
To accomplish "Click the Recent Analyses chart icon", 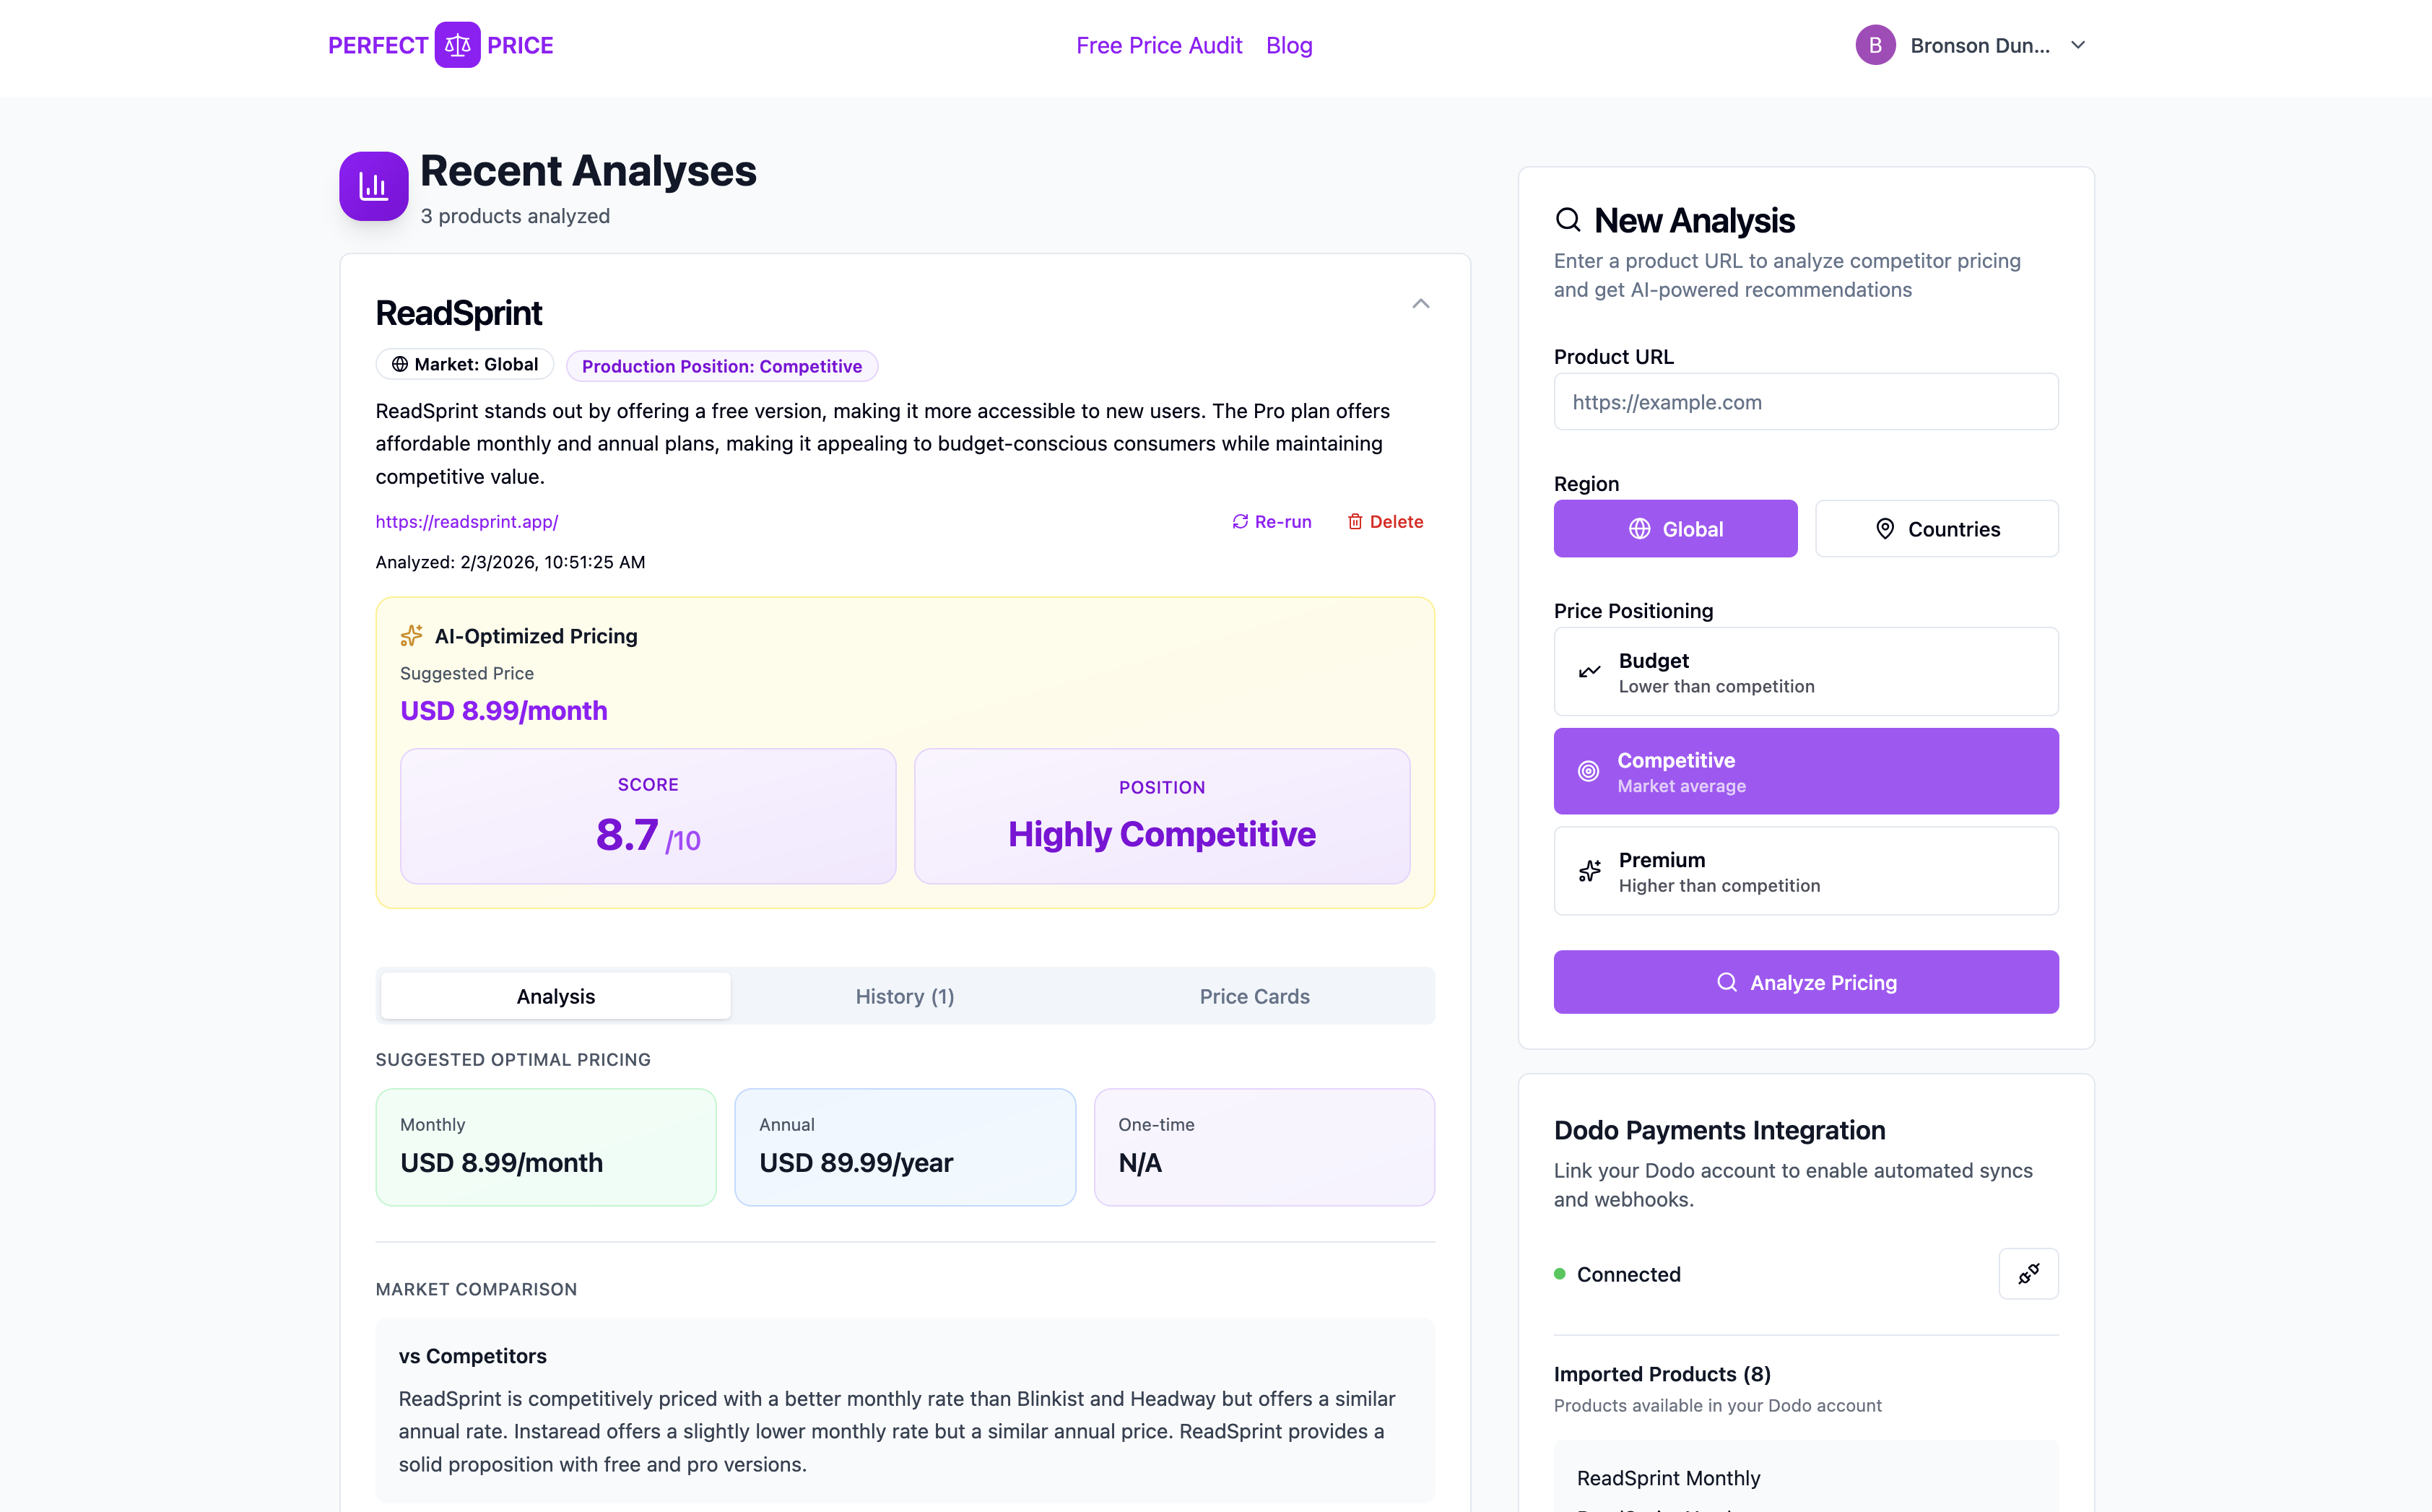I will coord(373,185).
